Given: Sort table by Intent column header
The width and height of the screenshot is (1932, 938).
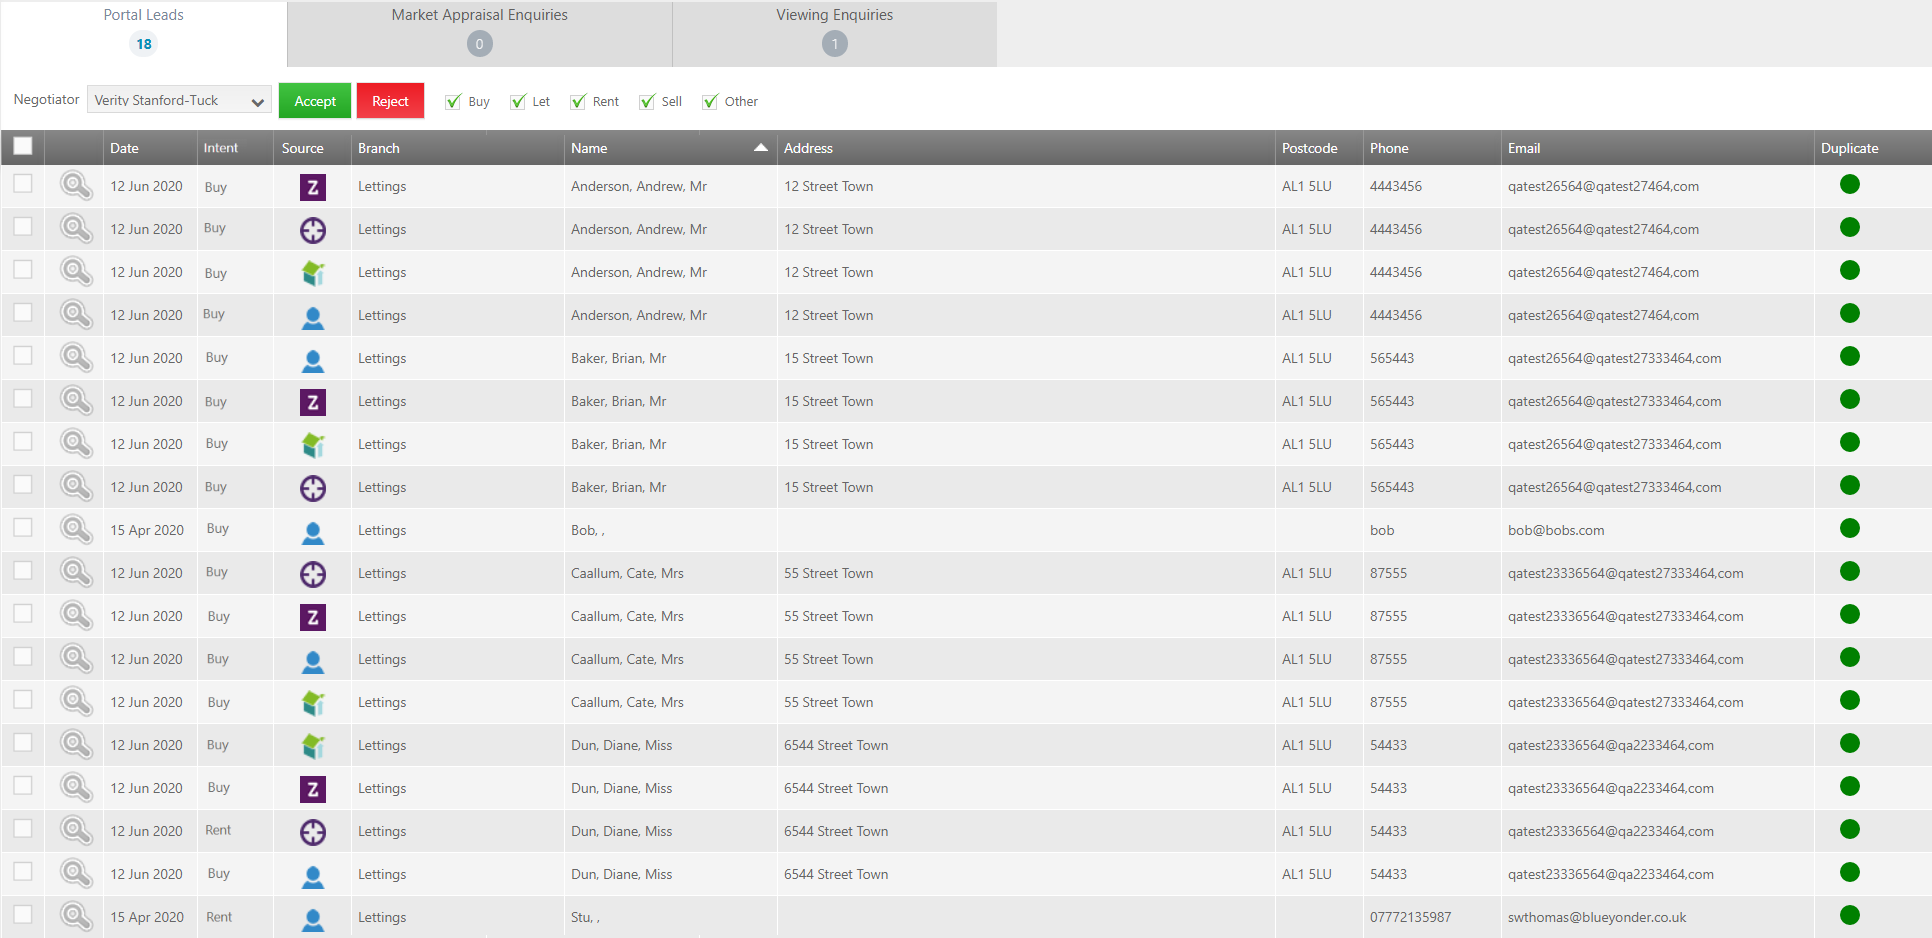Looking at the screenshot, I should [x=221, y=148].
